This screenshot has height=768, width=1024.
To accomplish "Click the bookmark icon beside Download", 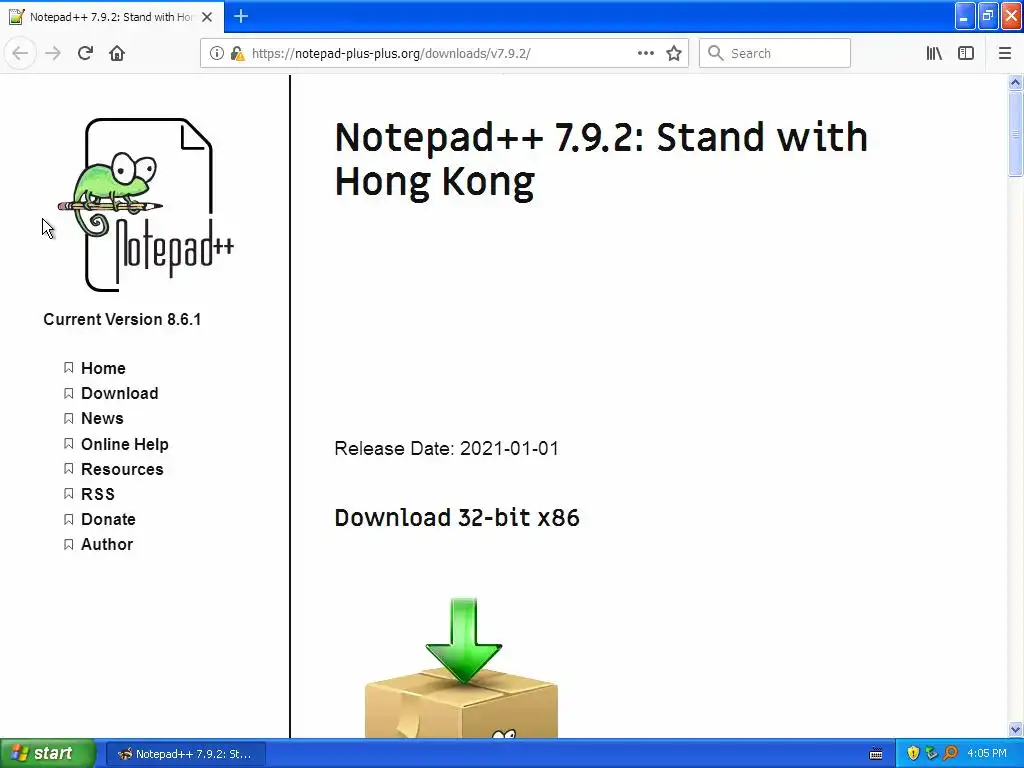I will click(x=69, y=393).
